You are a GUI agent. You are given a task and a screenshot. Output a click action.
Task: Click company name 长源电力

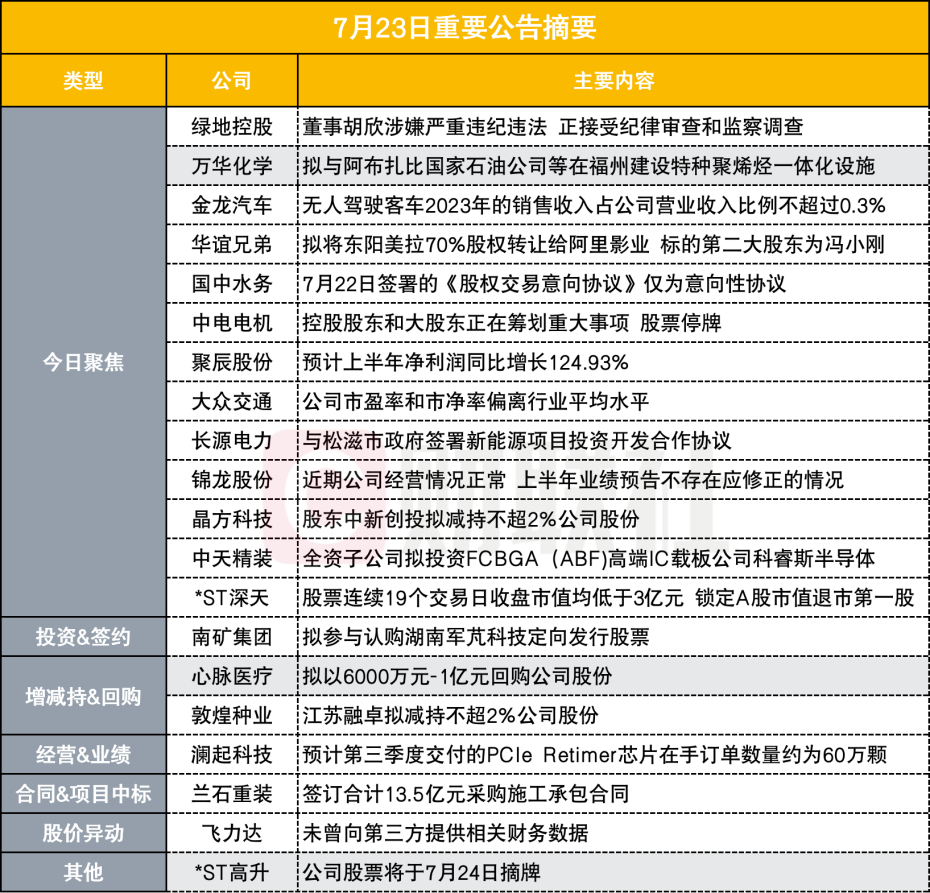click(232, 441)
